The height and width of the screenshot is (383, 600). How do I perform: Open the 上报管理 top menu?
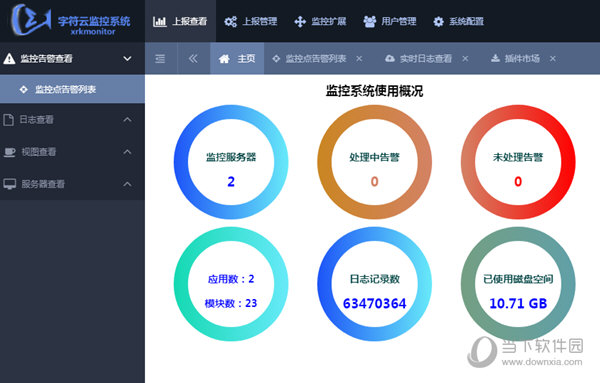[x=251, y=21]
